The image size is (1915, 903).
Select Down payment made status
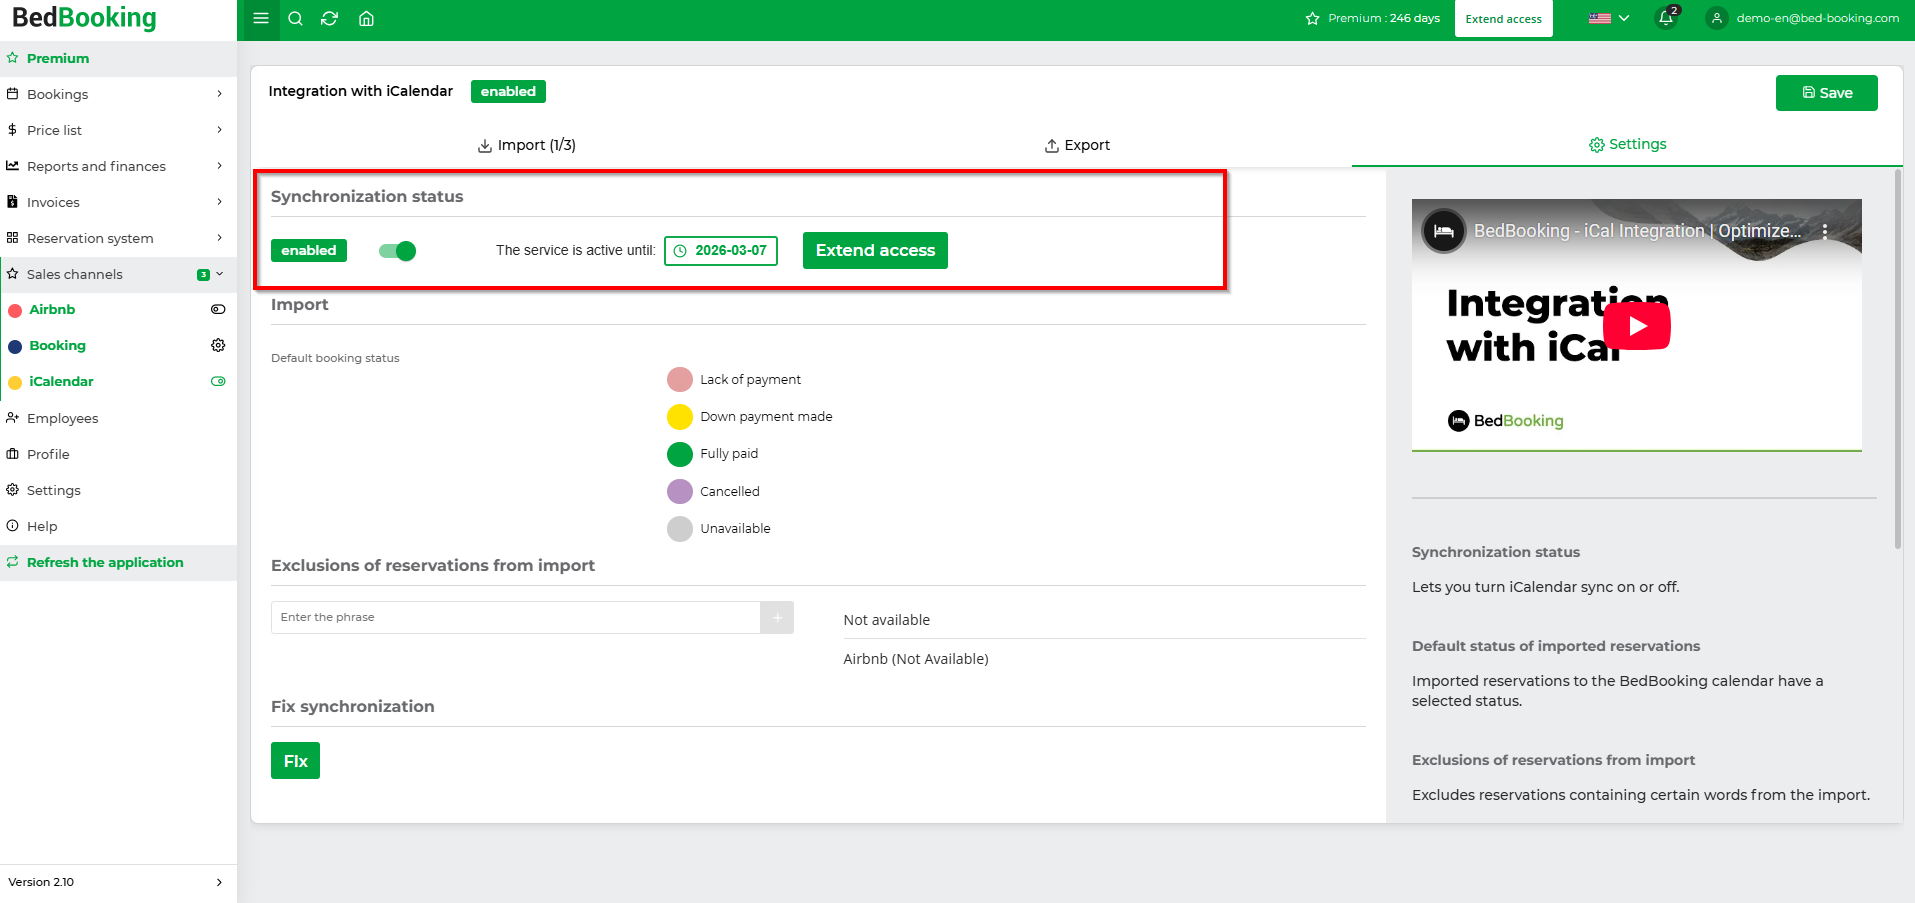pos(680,417)
